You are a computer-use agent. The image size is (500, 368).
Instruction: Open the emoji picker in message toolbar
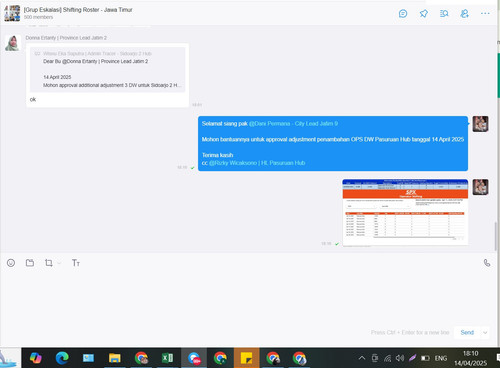pos(11,263)
